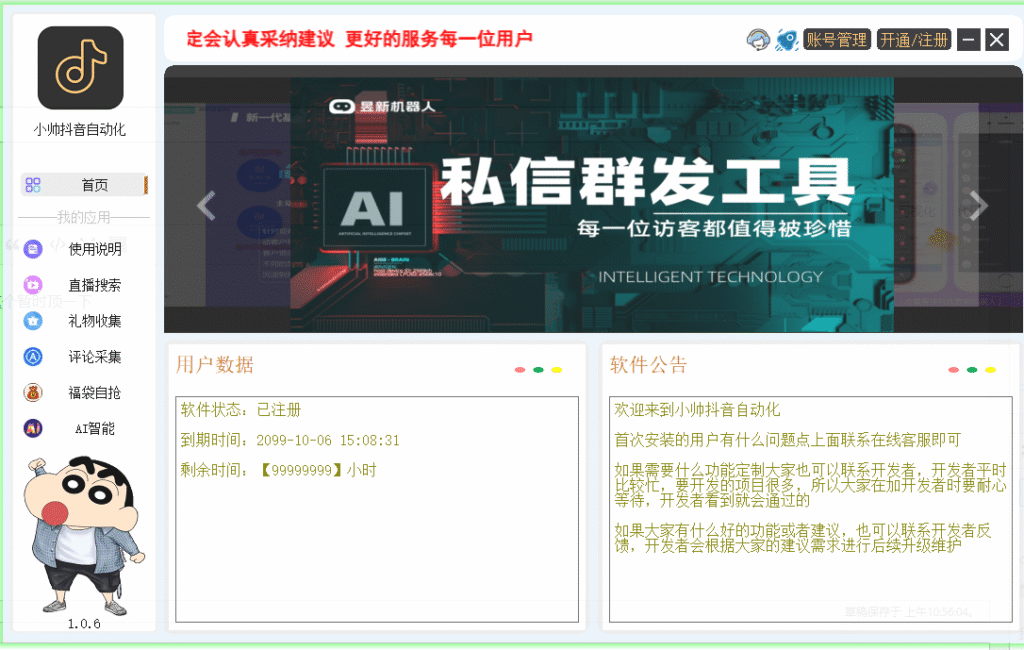Launch the 评论采集 comment collection icon

pos(31,356)
